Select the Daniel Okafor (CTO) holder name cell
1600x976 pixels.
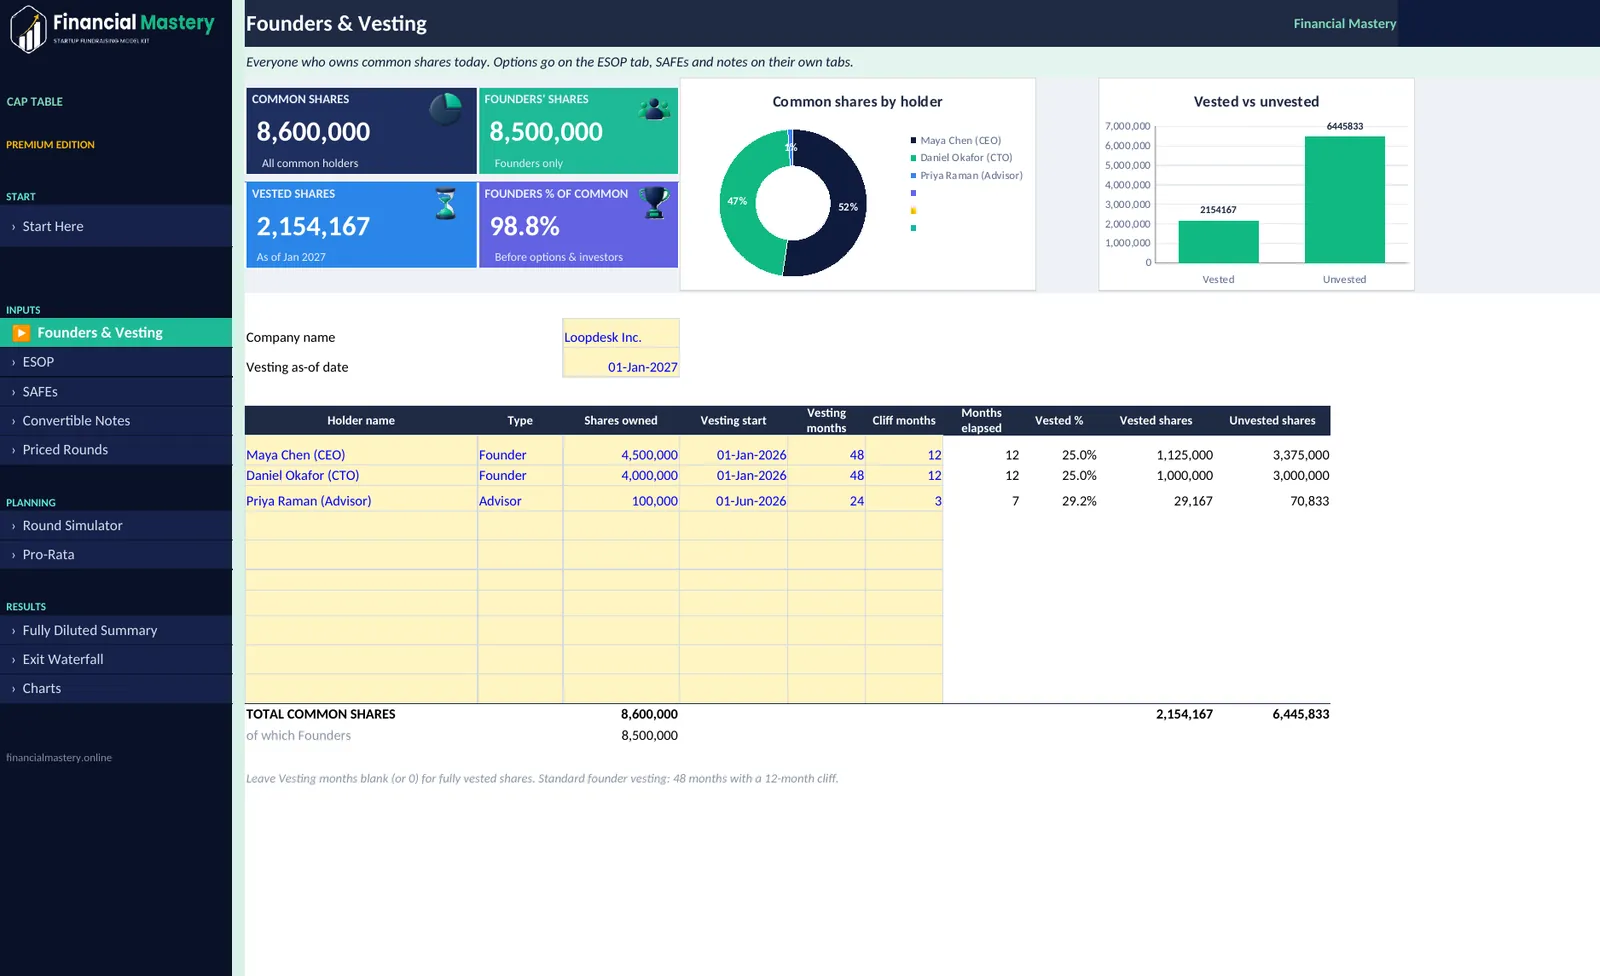tap(361, 476)
